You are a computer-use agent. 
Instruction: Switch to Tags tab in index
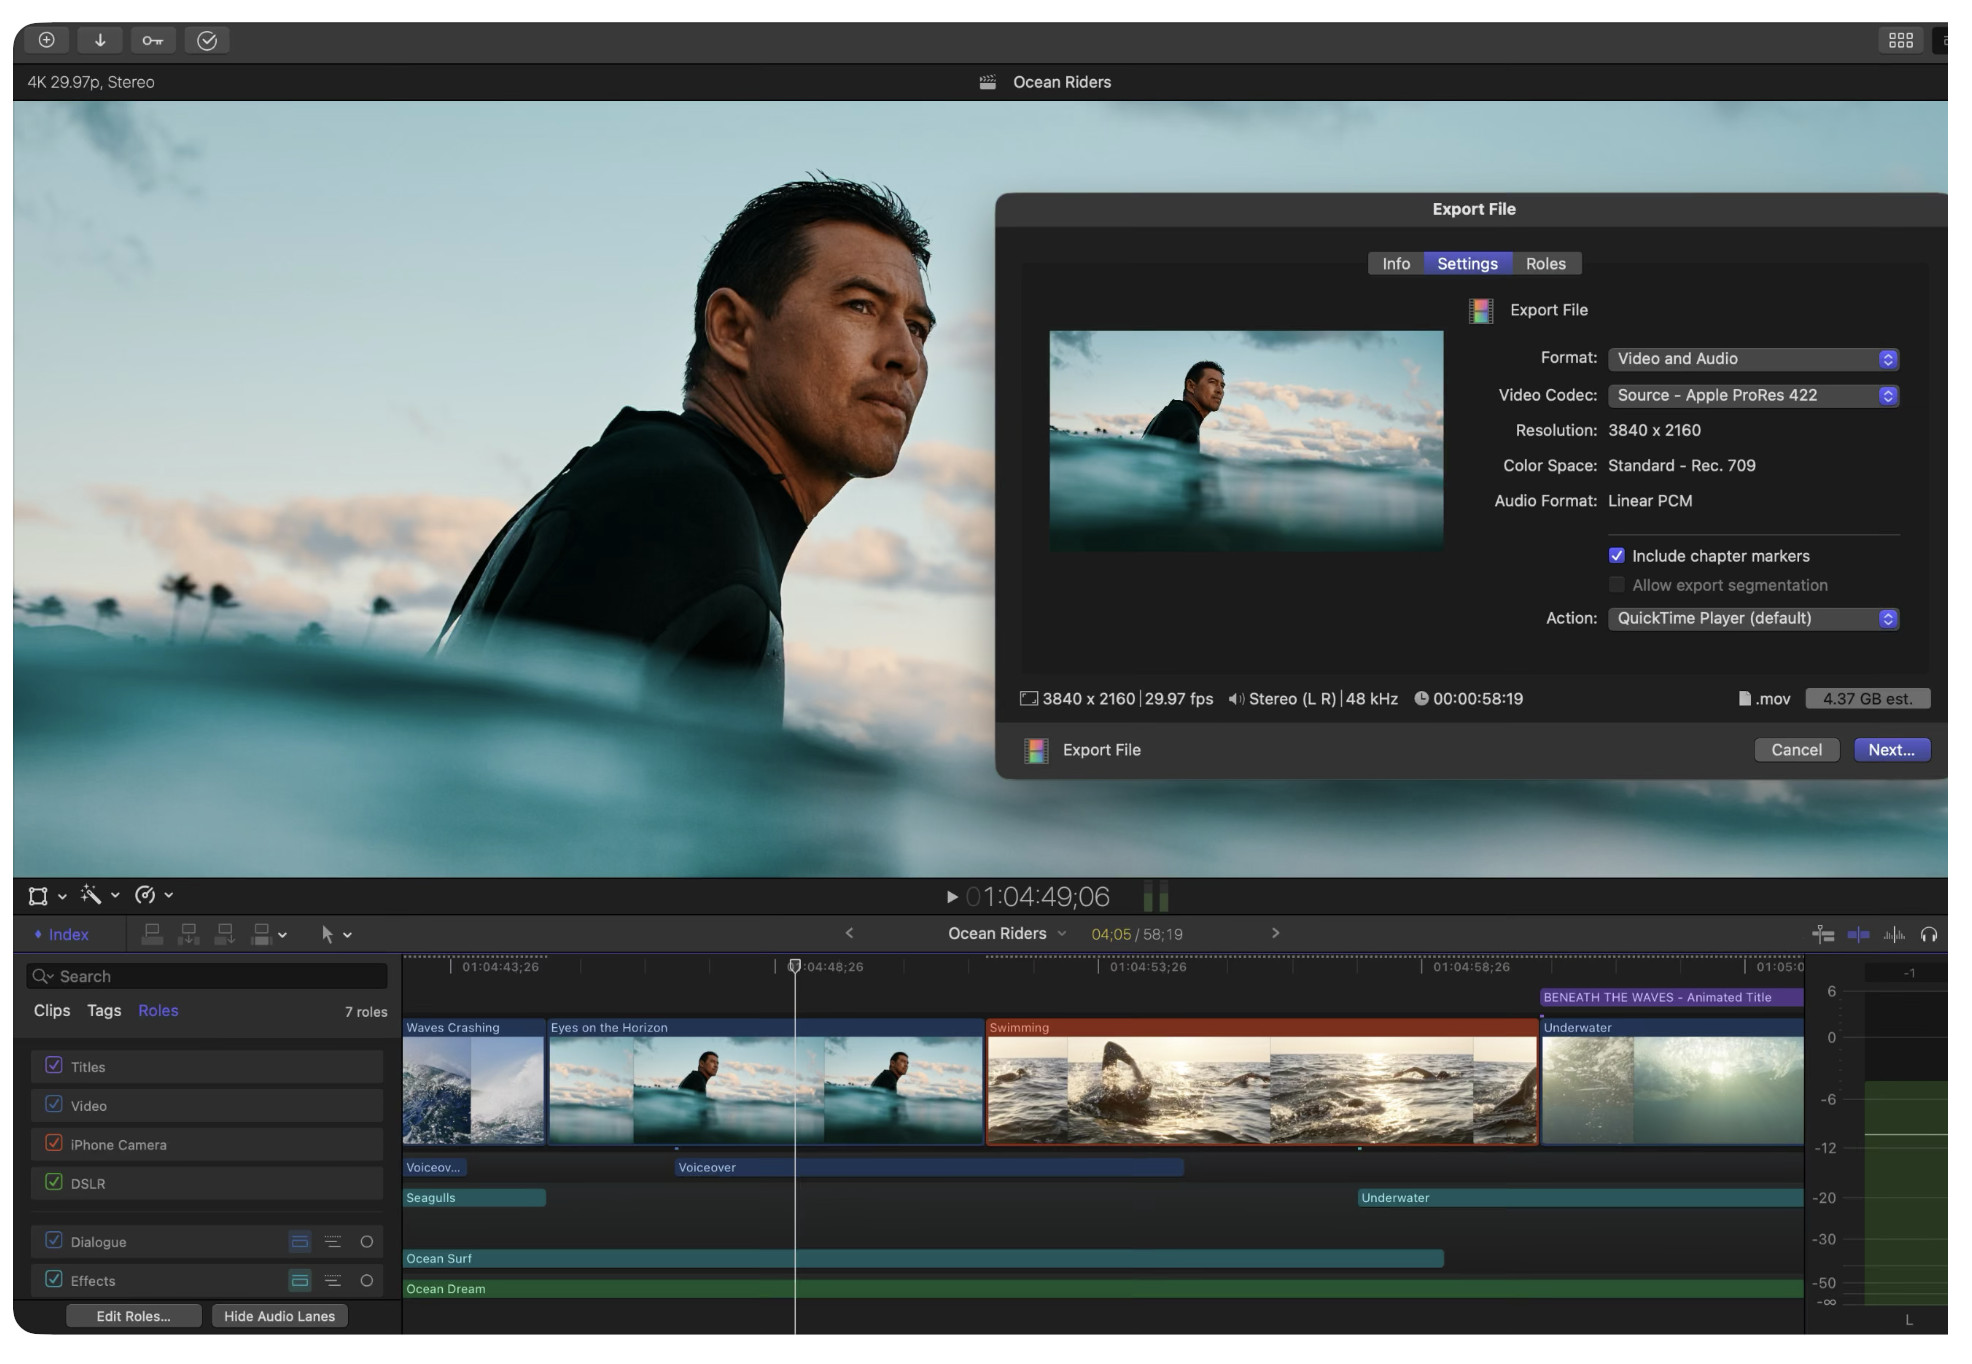point(104,1010)
